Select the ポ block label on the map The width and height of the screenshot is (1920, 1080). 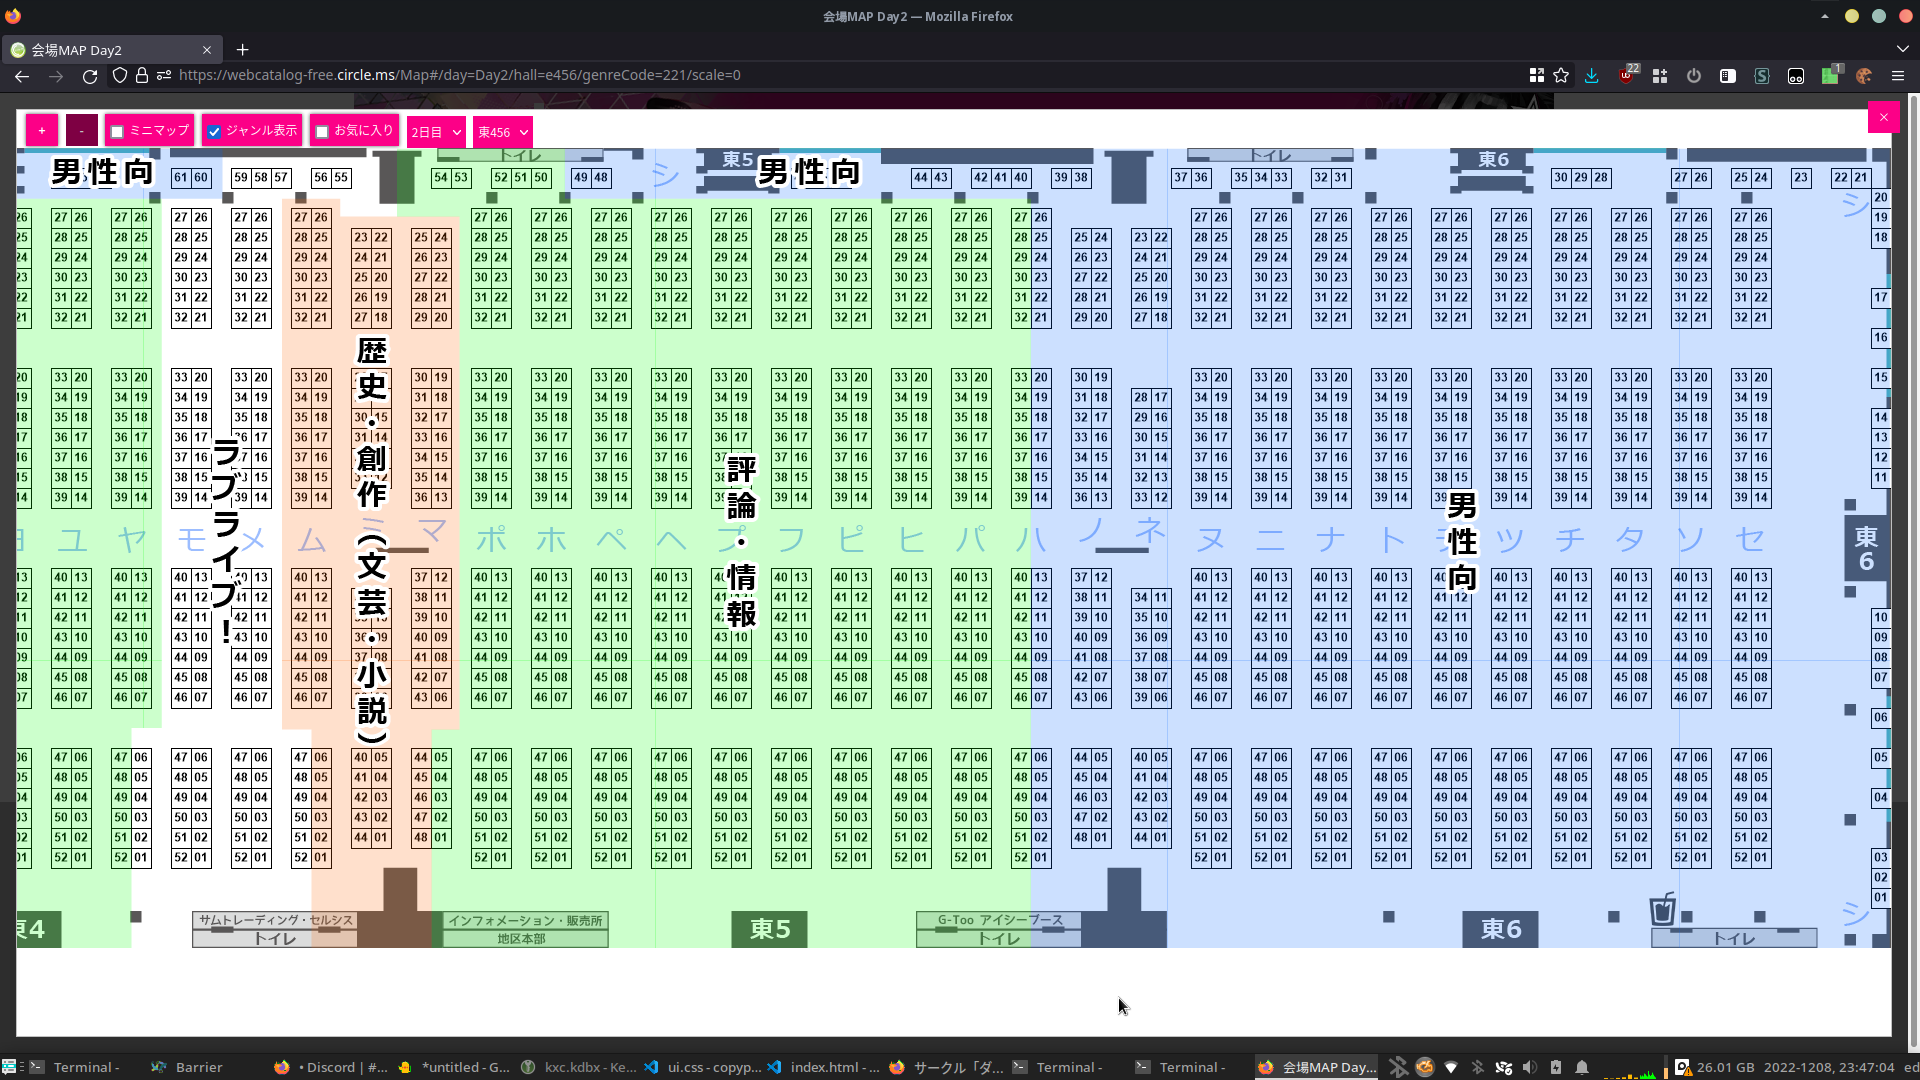(491, 540)
